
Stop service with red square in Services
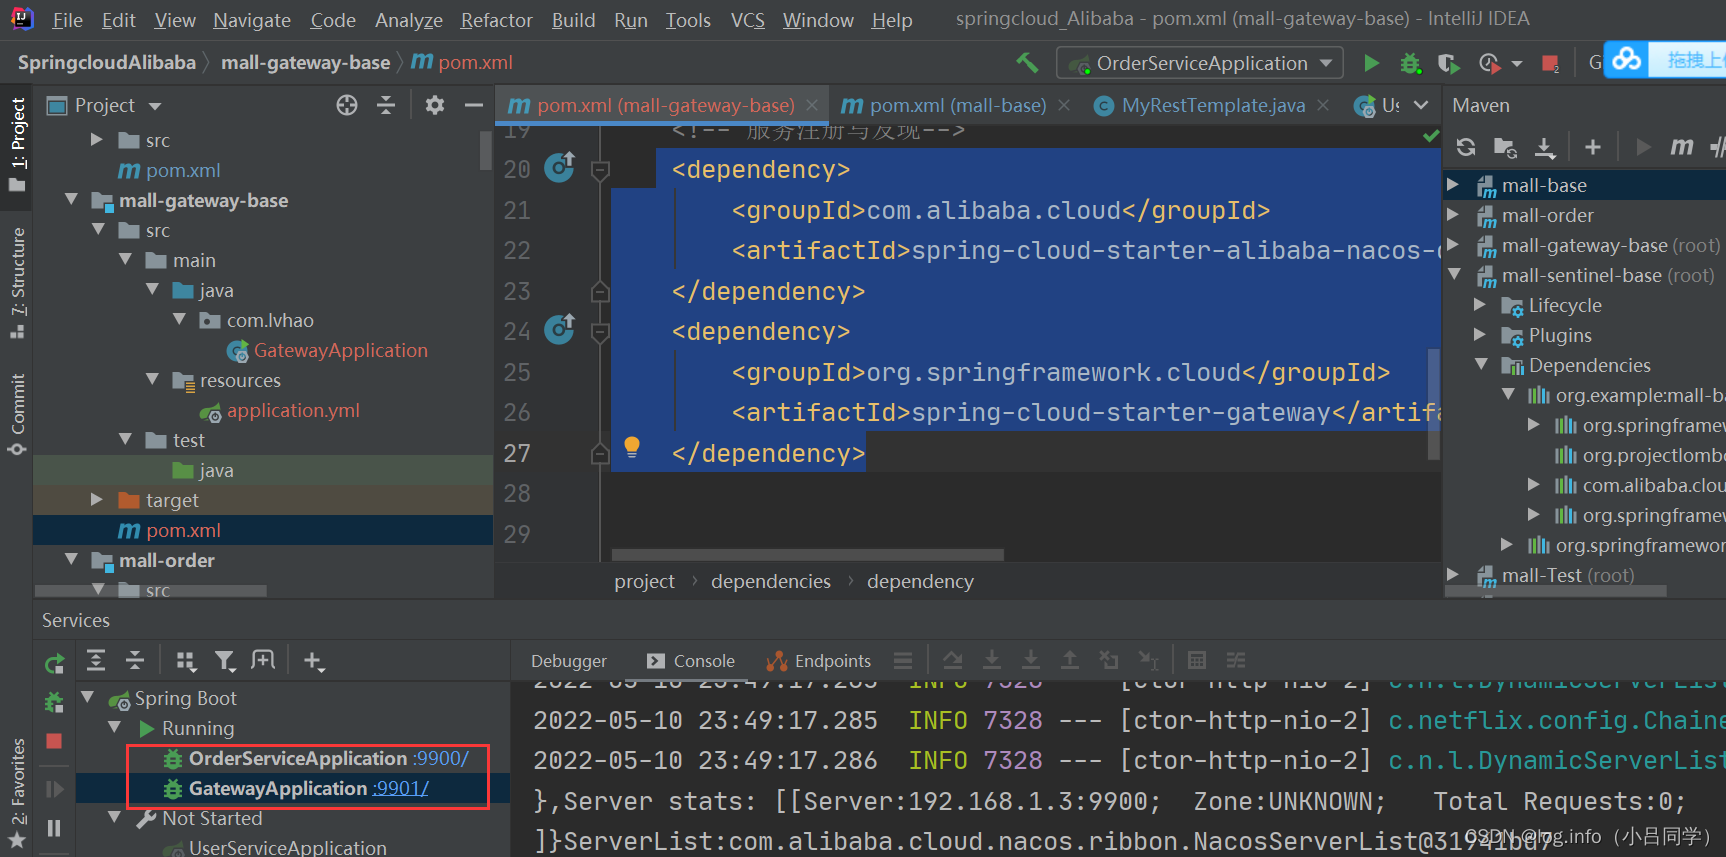(x=54, y=741)
